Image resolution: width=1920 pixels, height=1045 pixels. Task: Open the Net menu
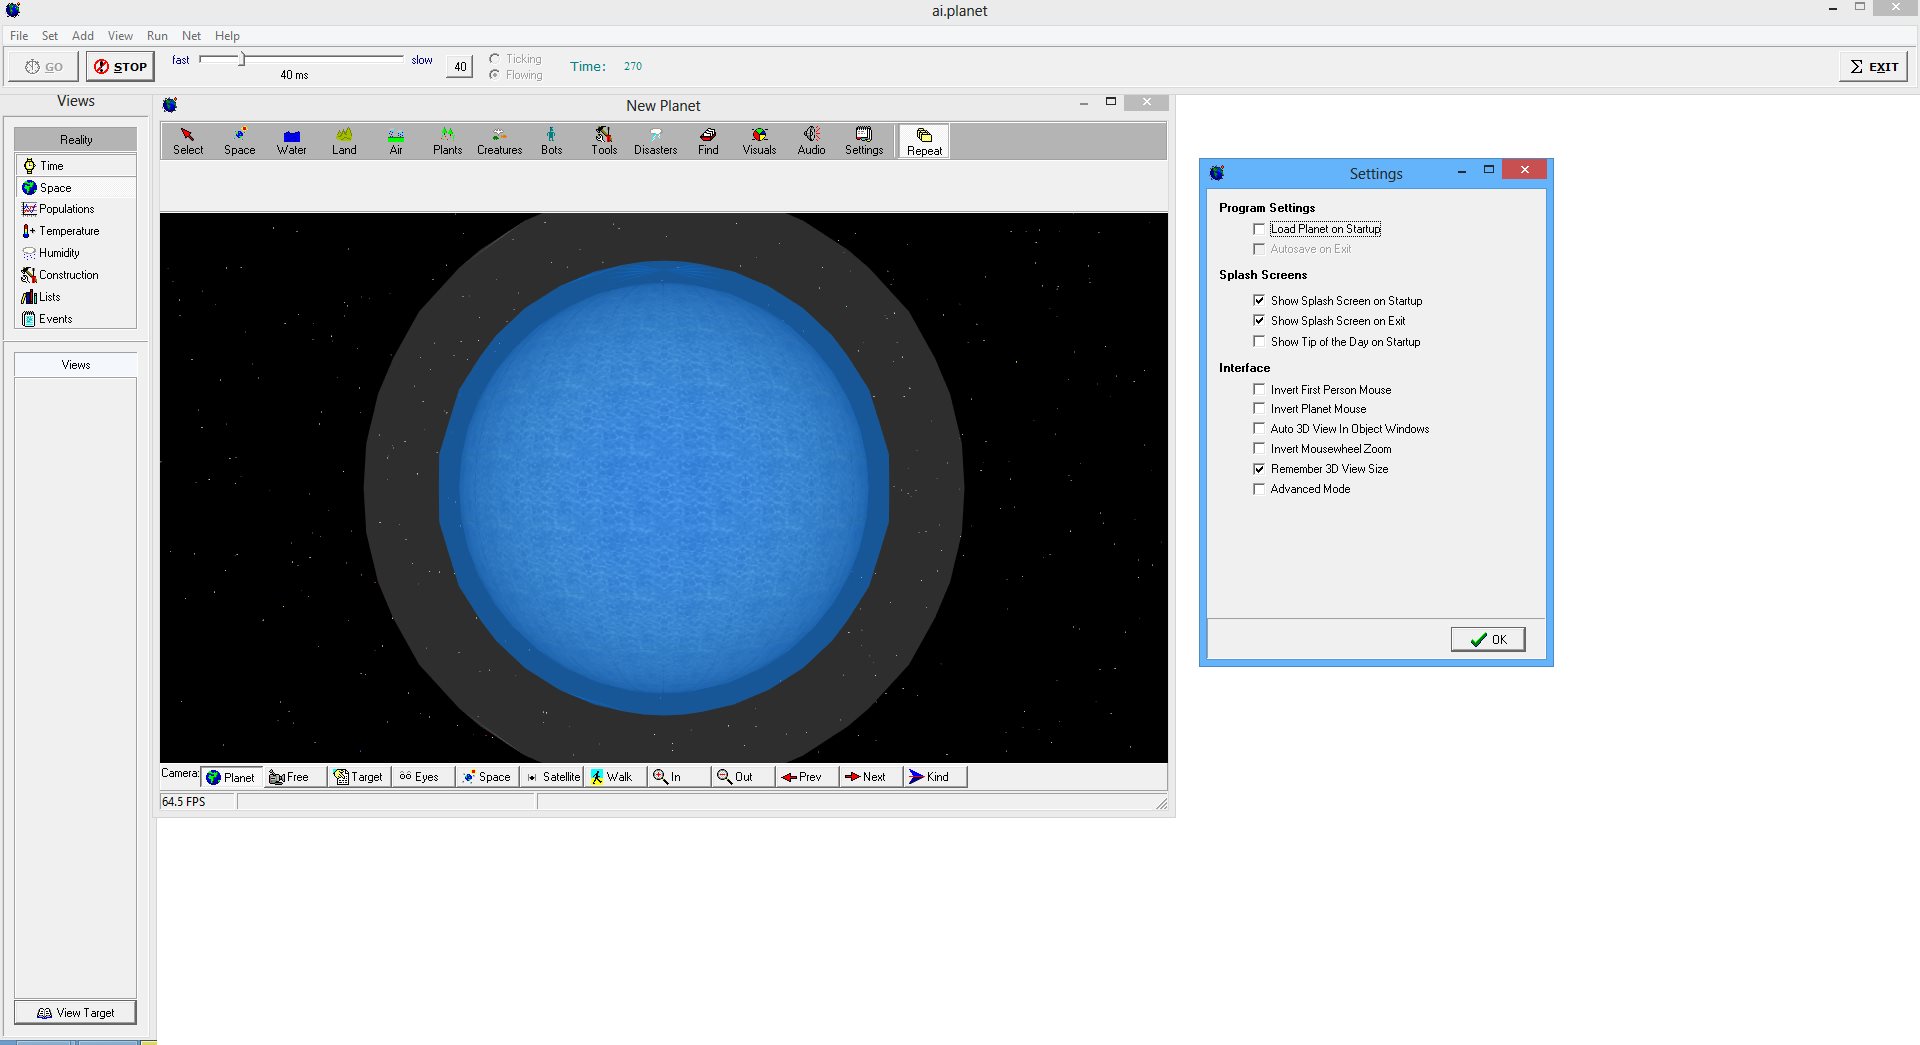pyautogui.click(x=191, y=36)
